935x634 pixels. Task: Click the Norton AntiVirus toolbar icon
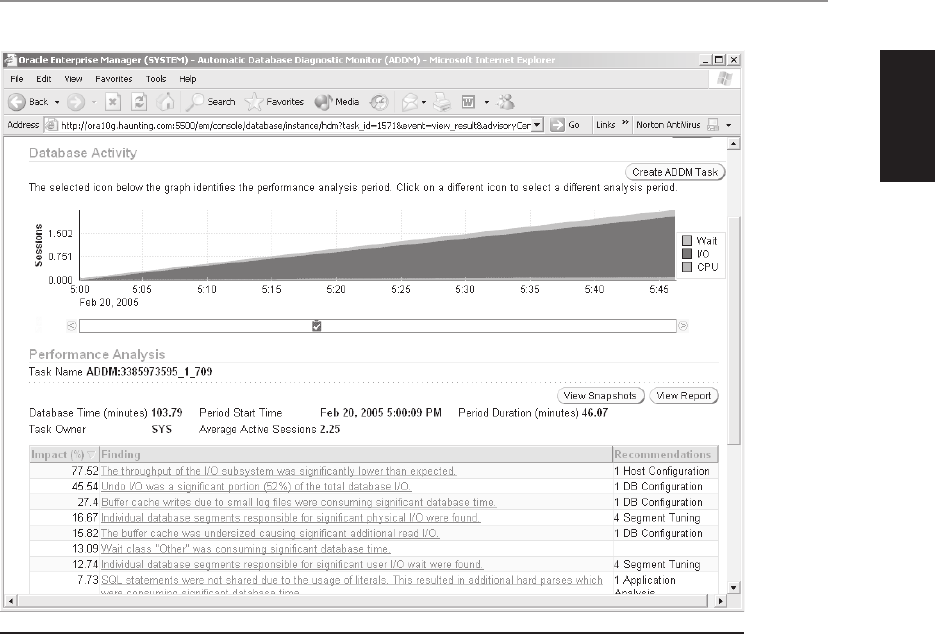[713, 125]
